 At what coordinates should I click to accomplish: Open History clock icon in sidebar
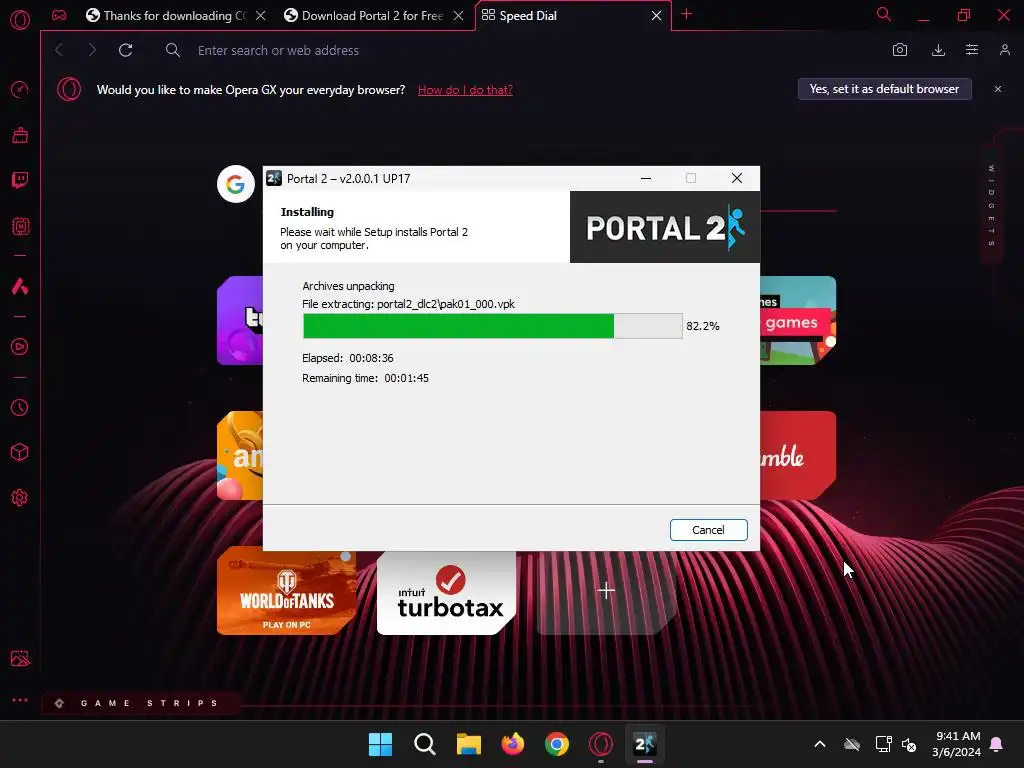[20, 408]
